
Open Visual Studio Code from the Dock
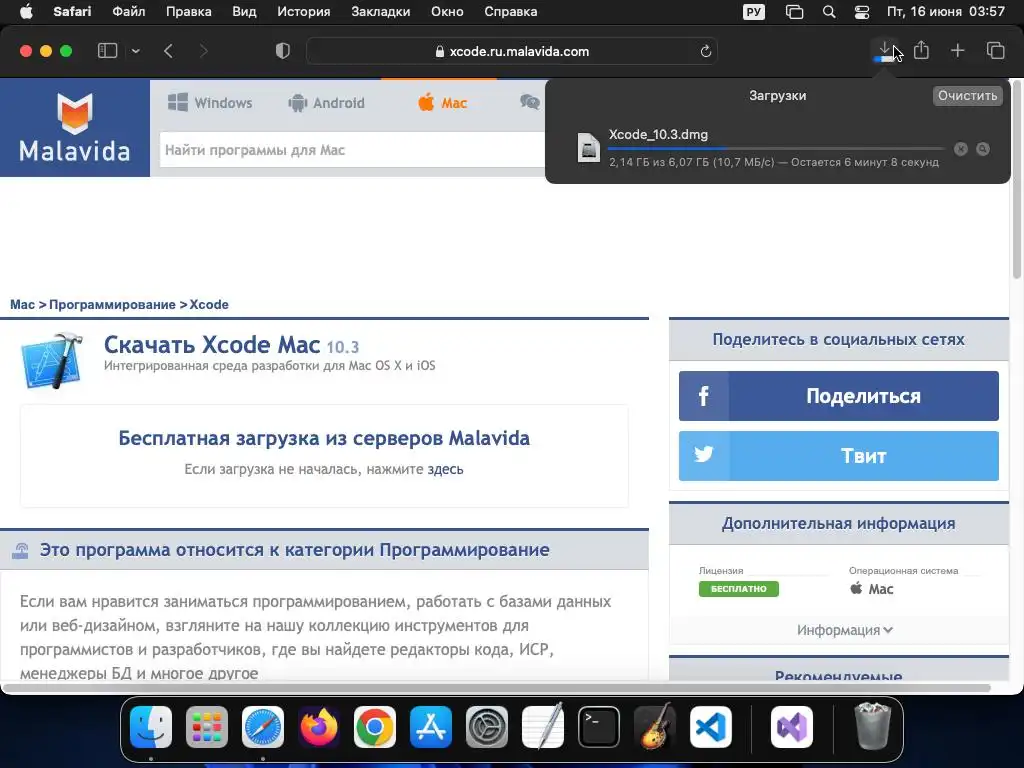point(711,727)
